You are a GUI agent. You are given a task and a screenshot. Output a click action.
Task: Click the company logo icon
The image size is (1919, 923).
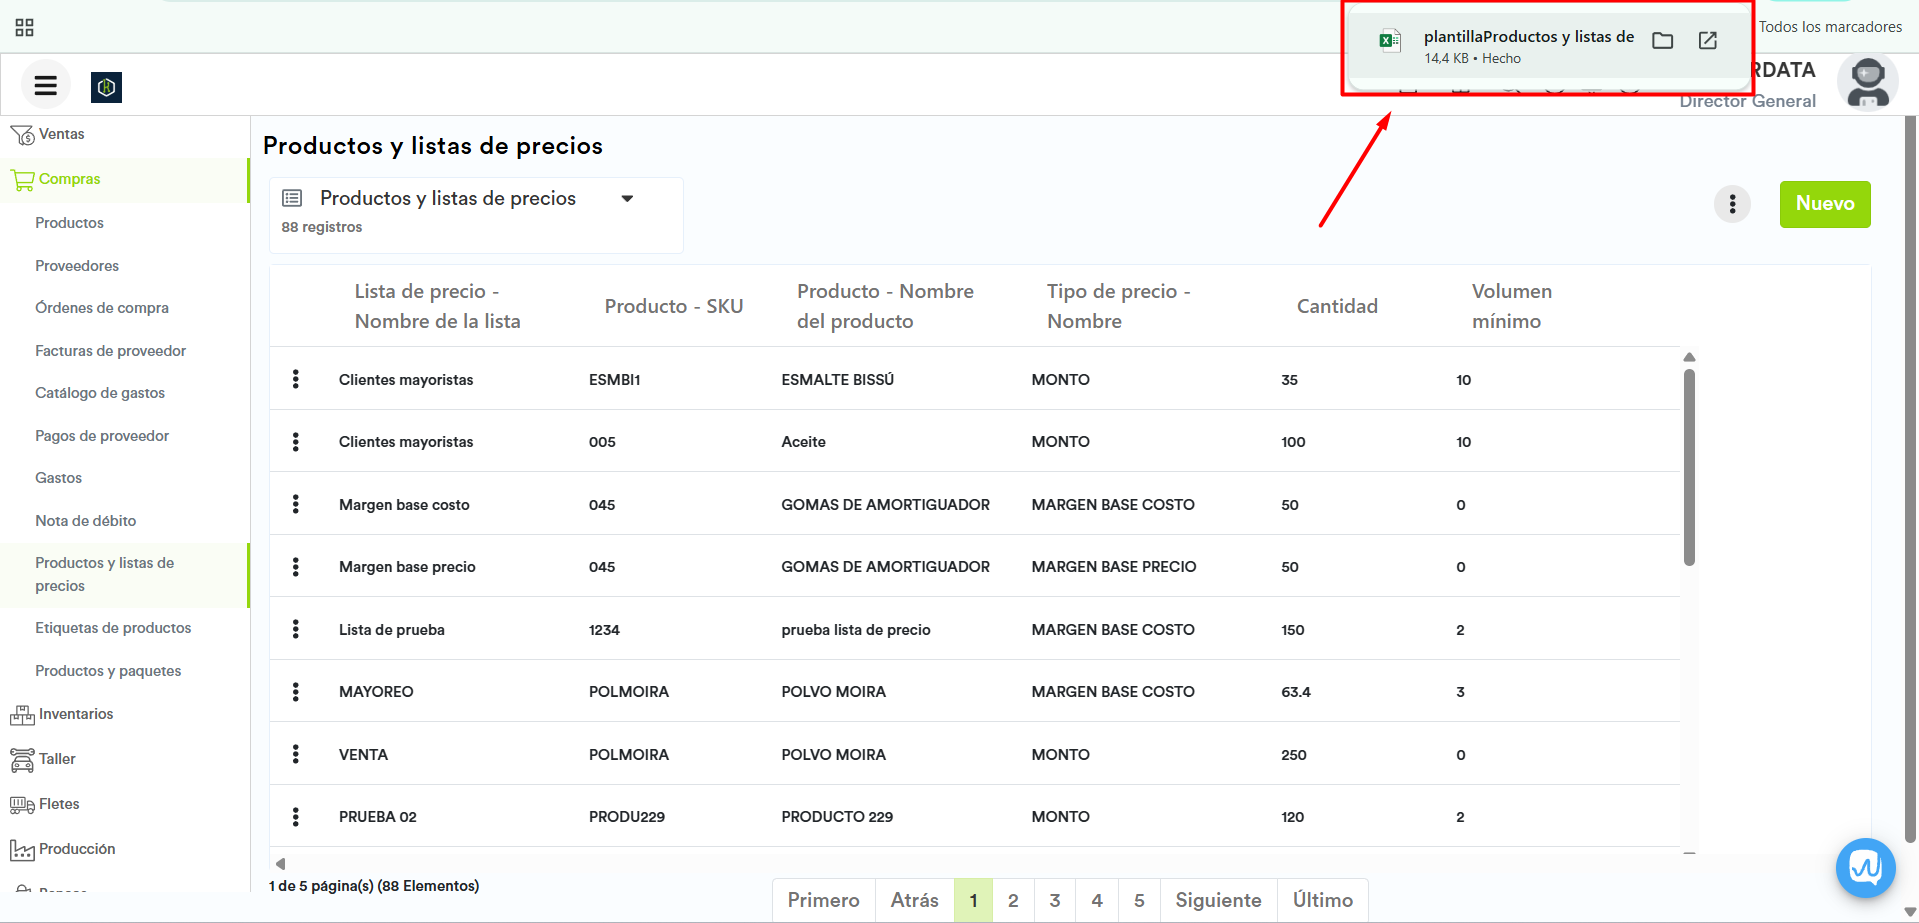pyautogui.click(x=106, y=87)
